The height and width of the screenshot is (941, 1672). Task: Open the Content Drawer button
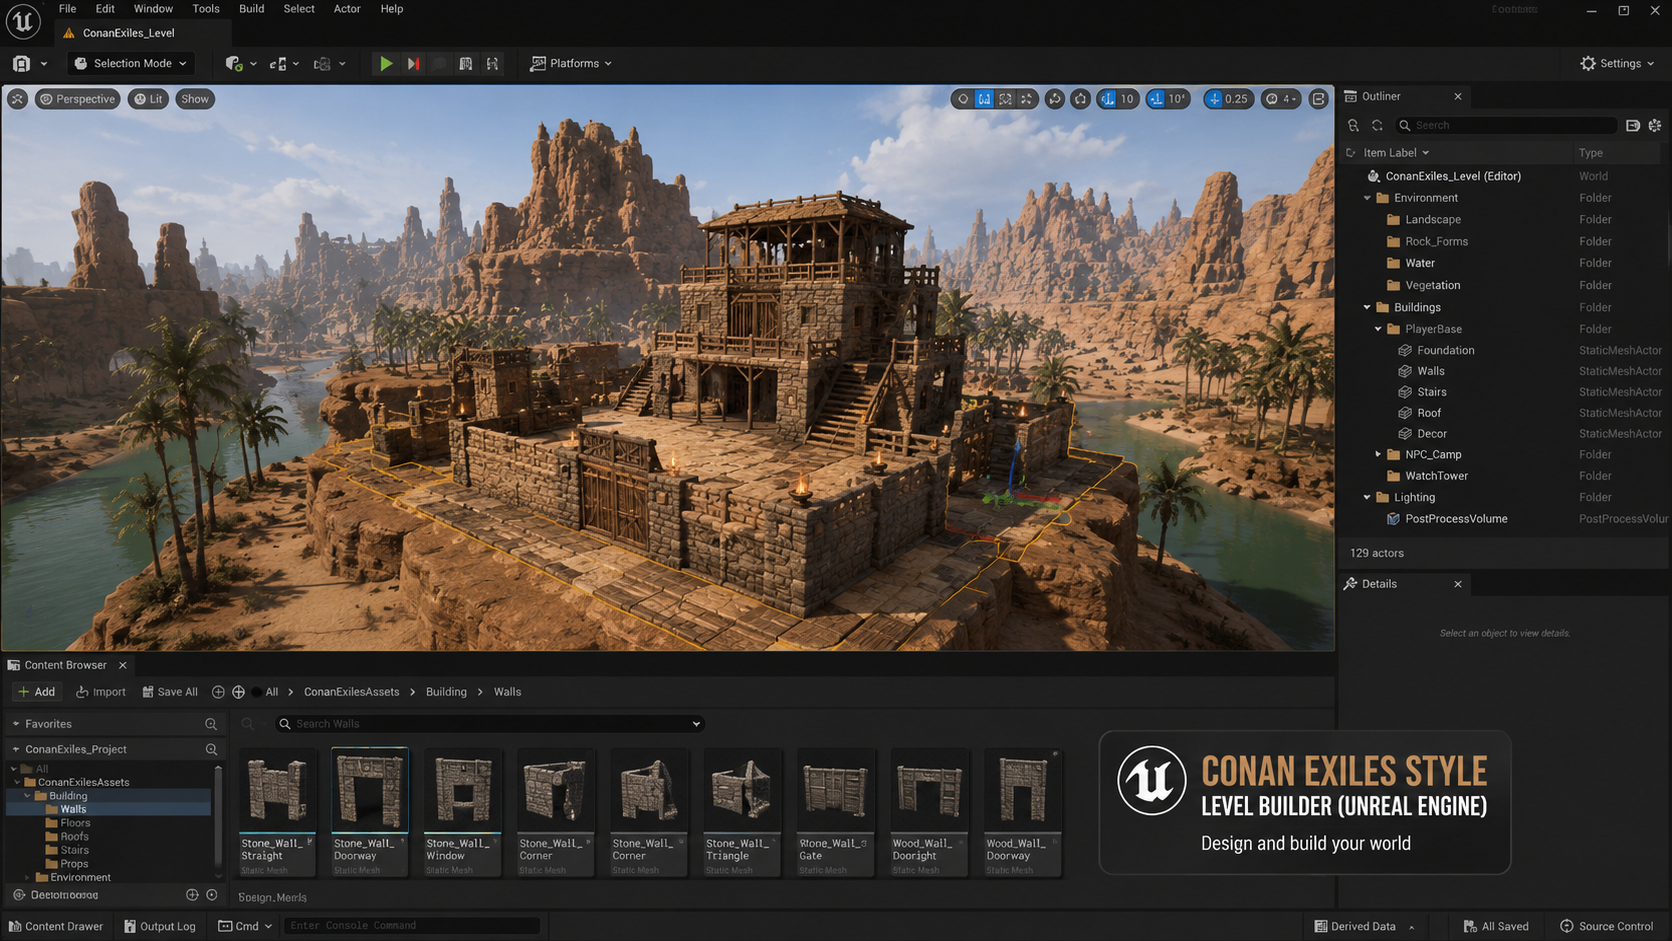pos(56,926)
